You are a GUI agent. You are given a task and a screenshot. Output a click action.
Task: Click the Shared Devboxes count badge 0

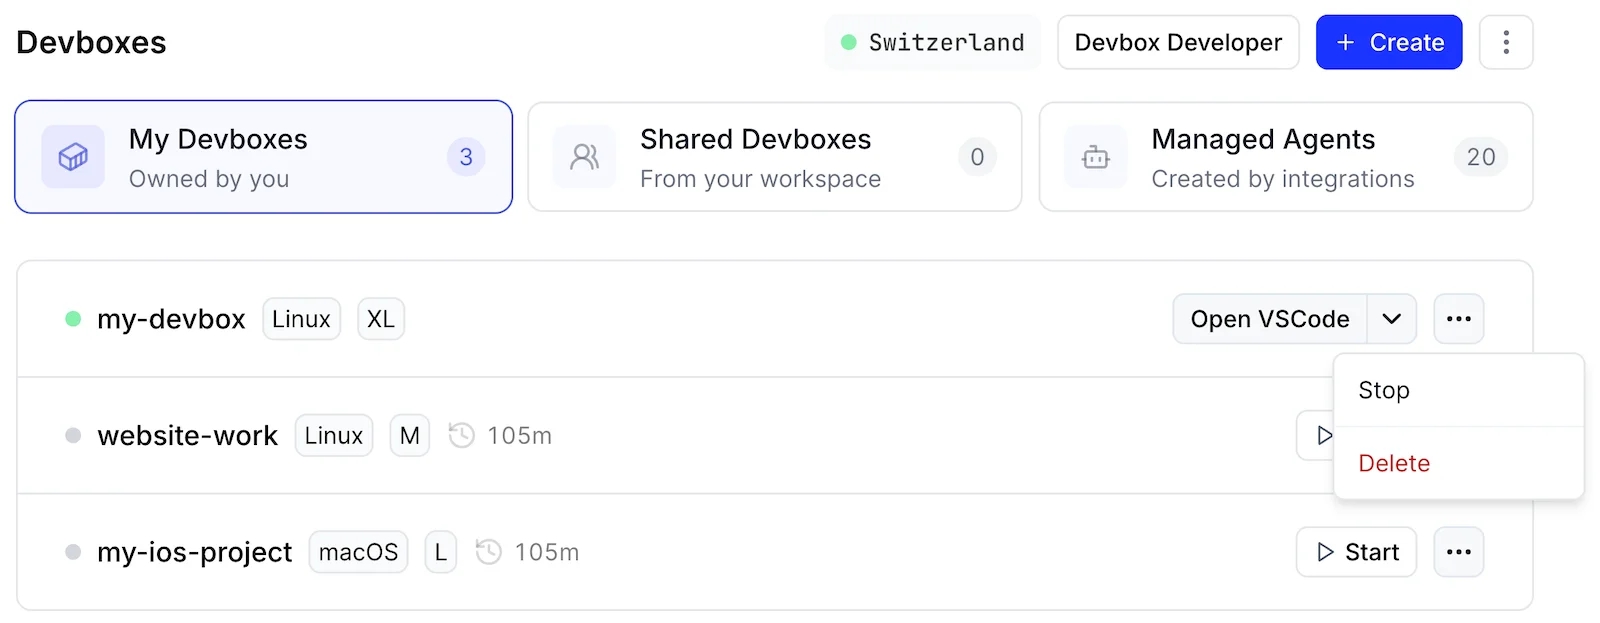[x=977, y=157]
